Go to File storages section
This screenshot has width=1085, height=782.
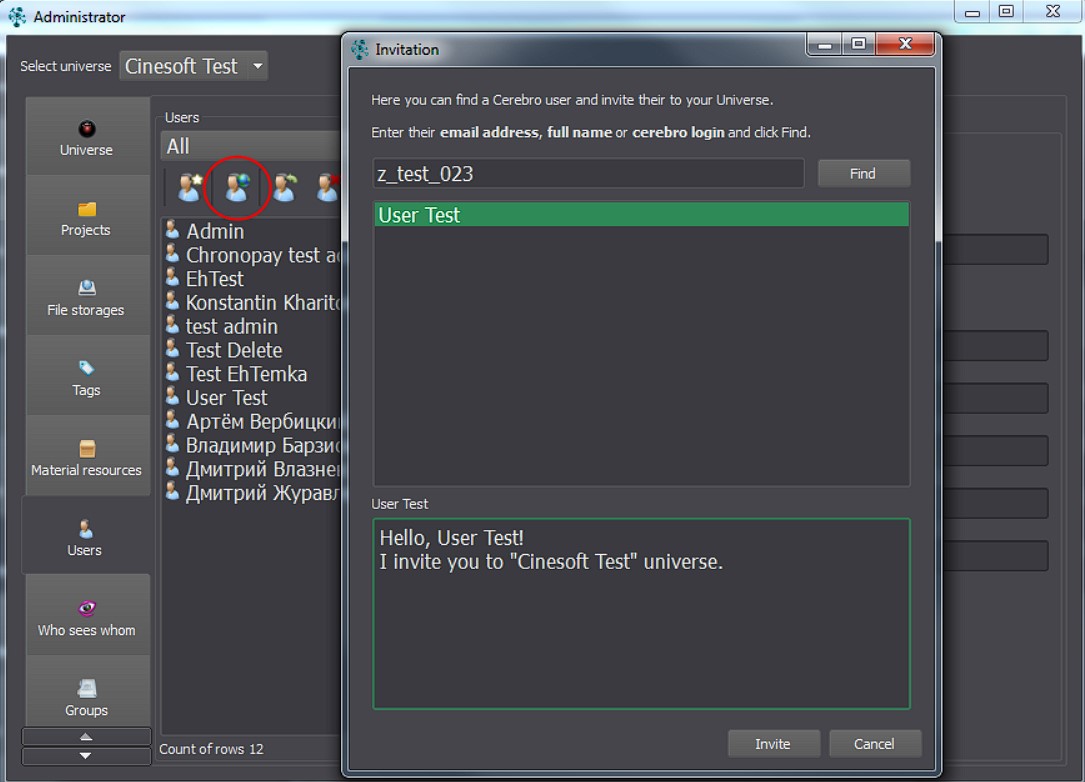(86, 295)
